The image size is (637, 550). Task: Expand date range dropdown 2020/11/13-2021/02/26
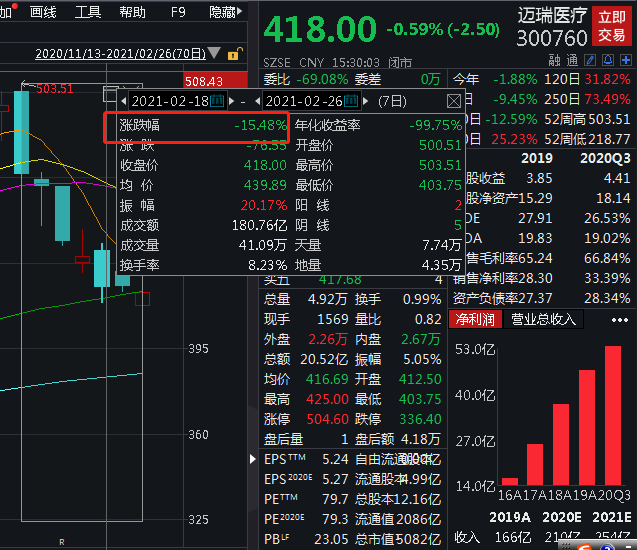click(215, 54)
